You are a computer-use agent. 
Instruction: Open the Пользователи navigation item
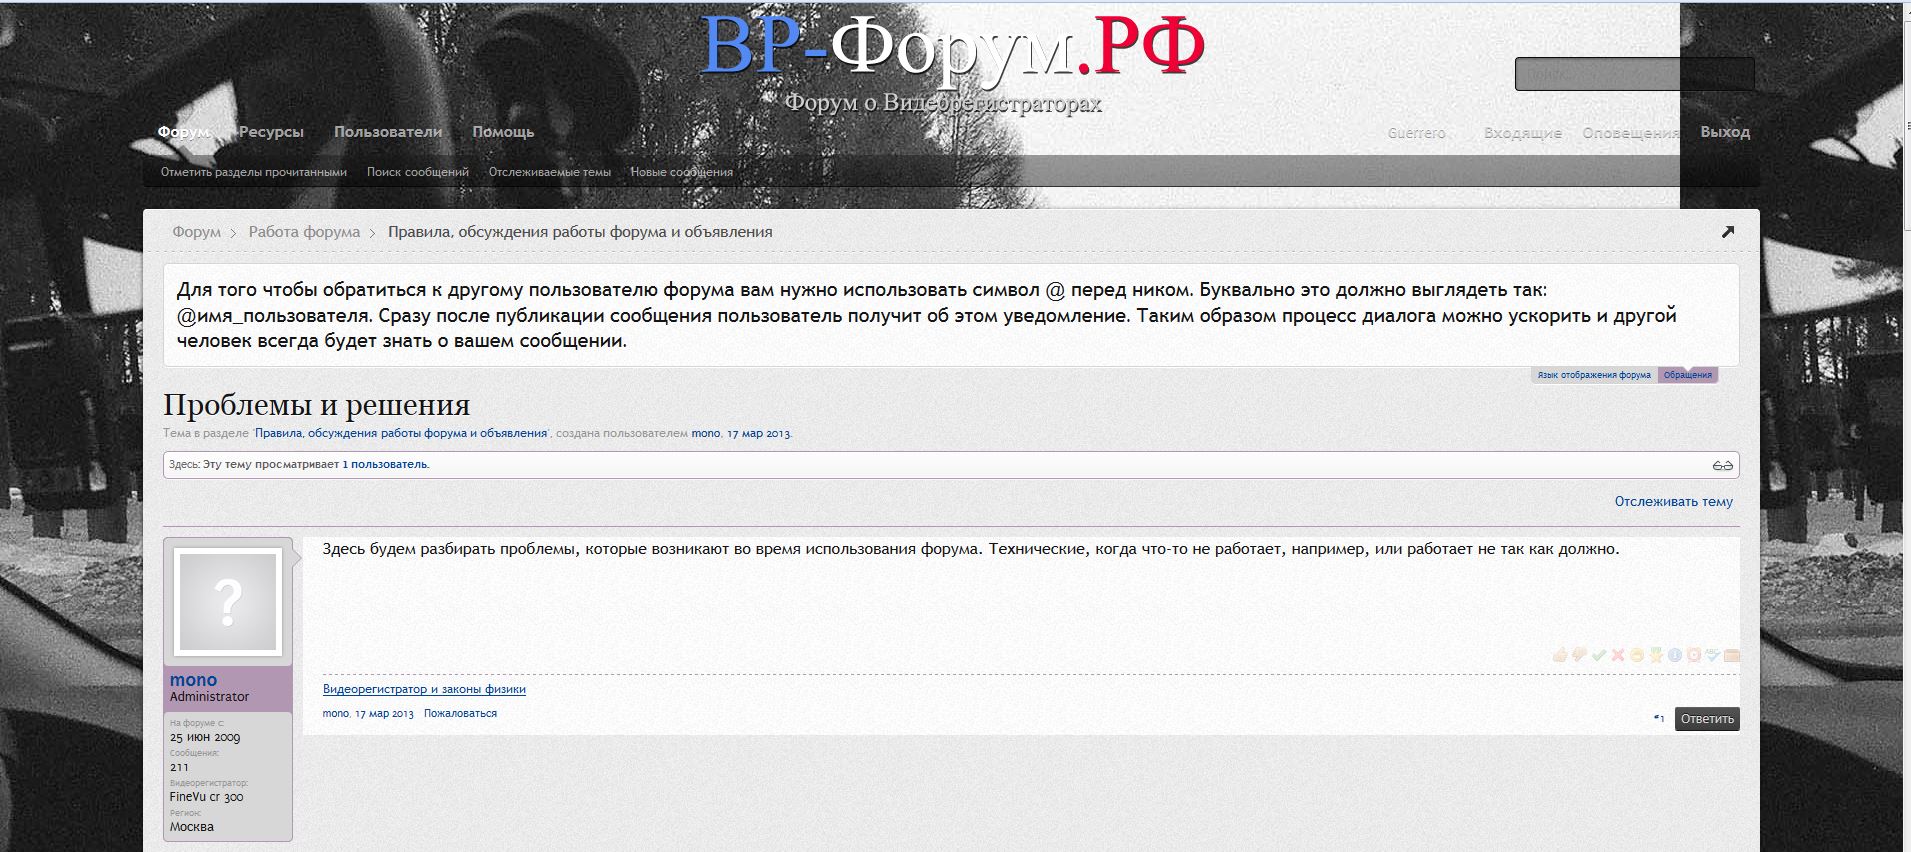pyautogui.click(x=388, y=132)
